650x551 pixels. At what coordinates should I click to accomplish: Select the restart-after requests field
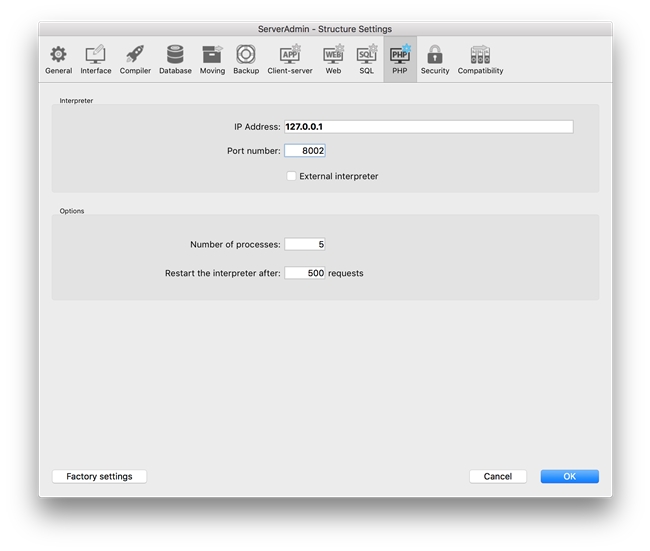click(305, 273)
